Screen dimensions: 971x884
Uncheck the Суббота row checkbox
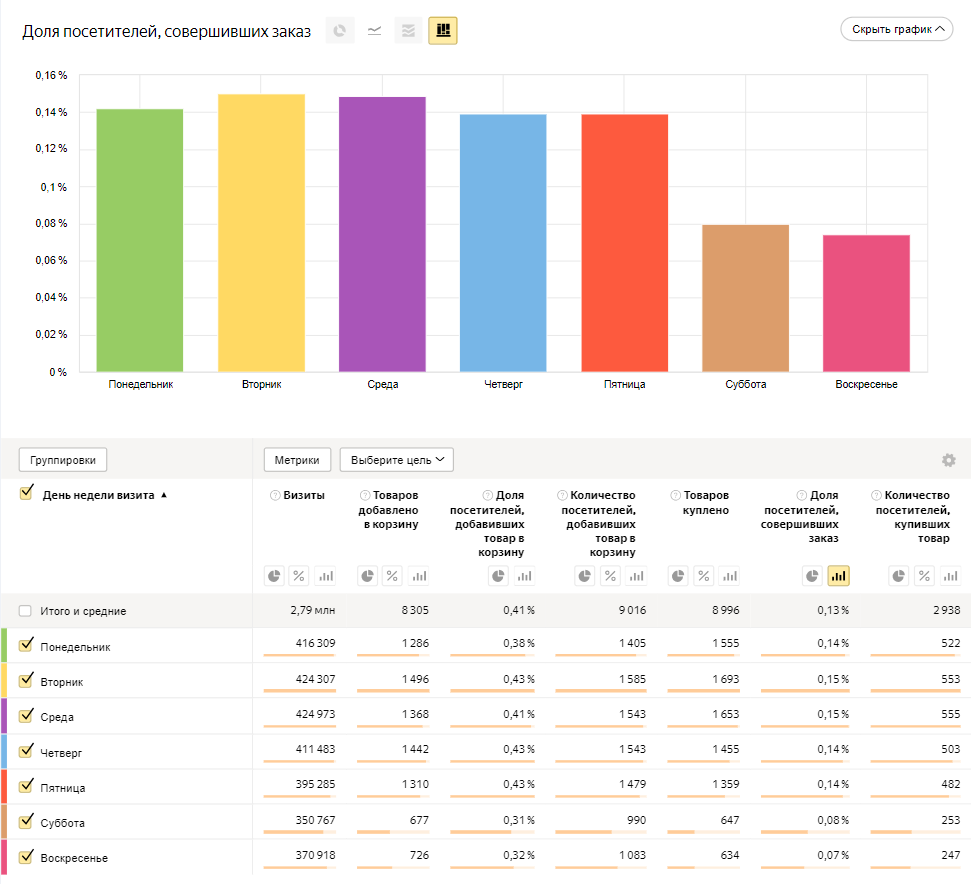(x=27, y=821)
